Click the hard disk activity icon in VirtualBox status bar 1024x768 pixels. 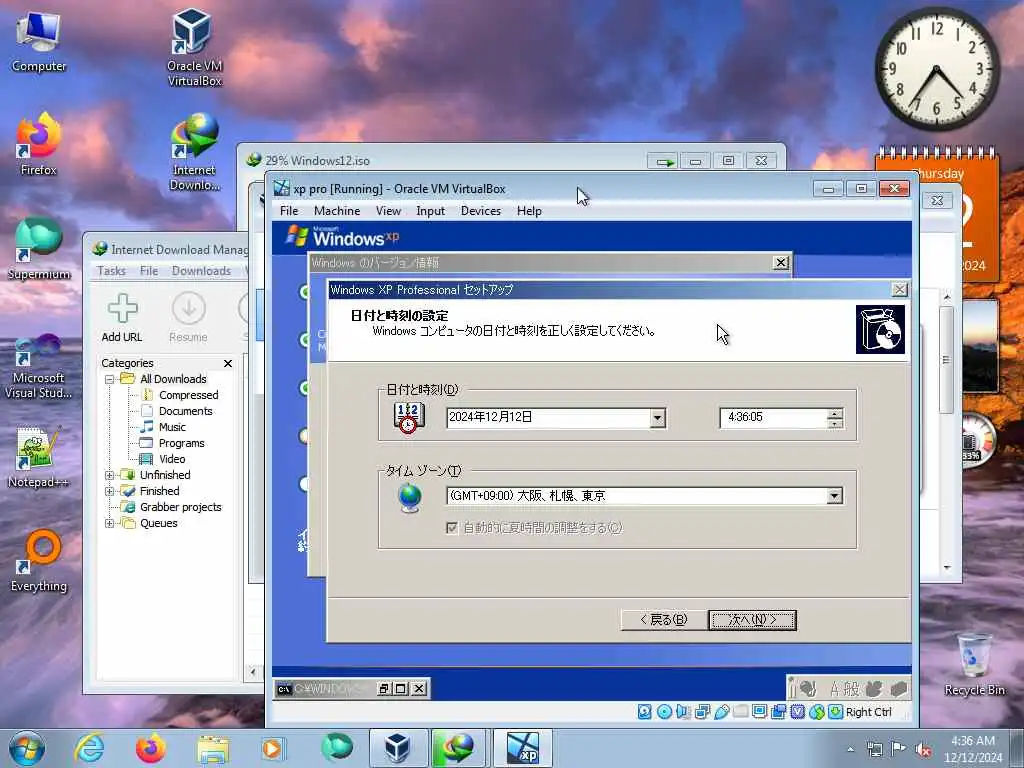pos(645,712)
